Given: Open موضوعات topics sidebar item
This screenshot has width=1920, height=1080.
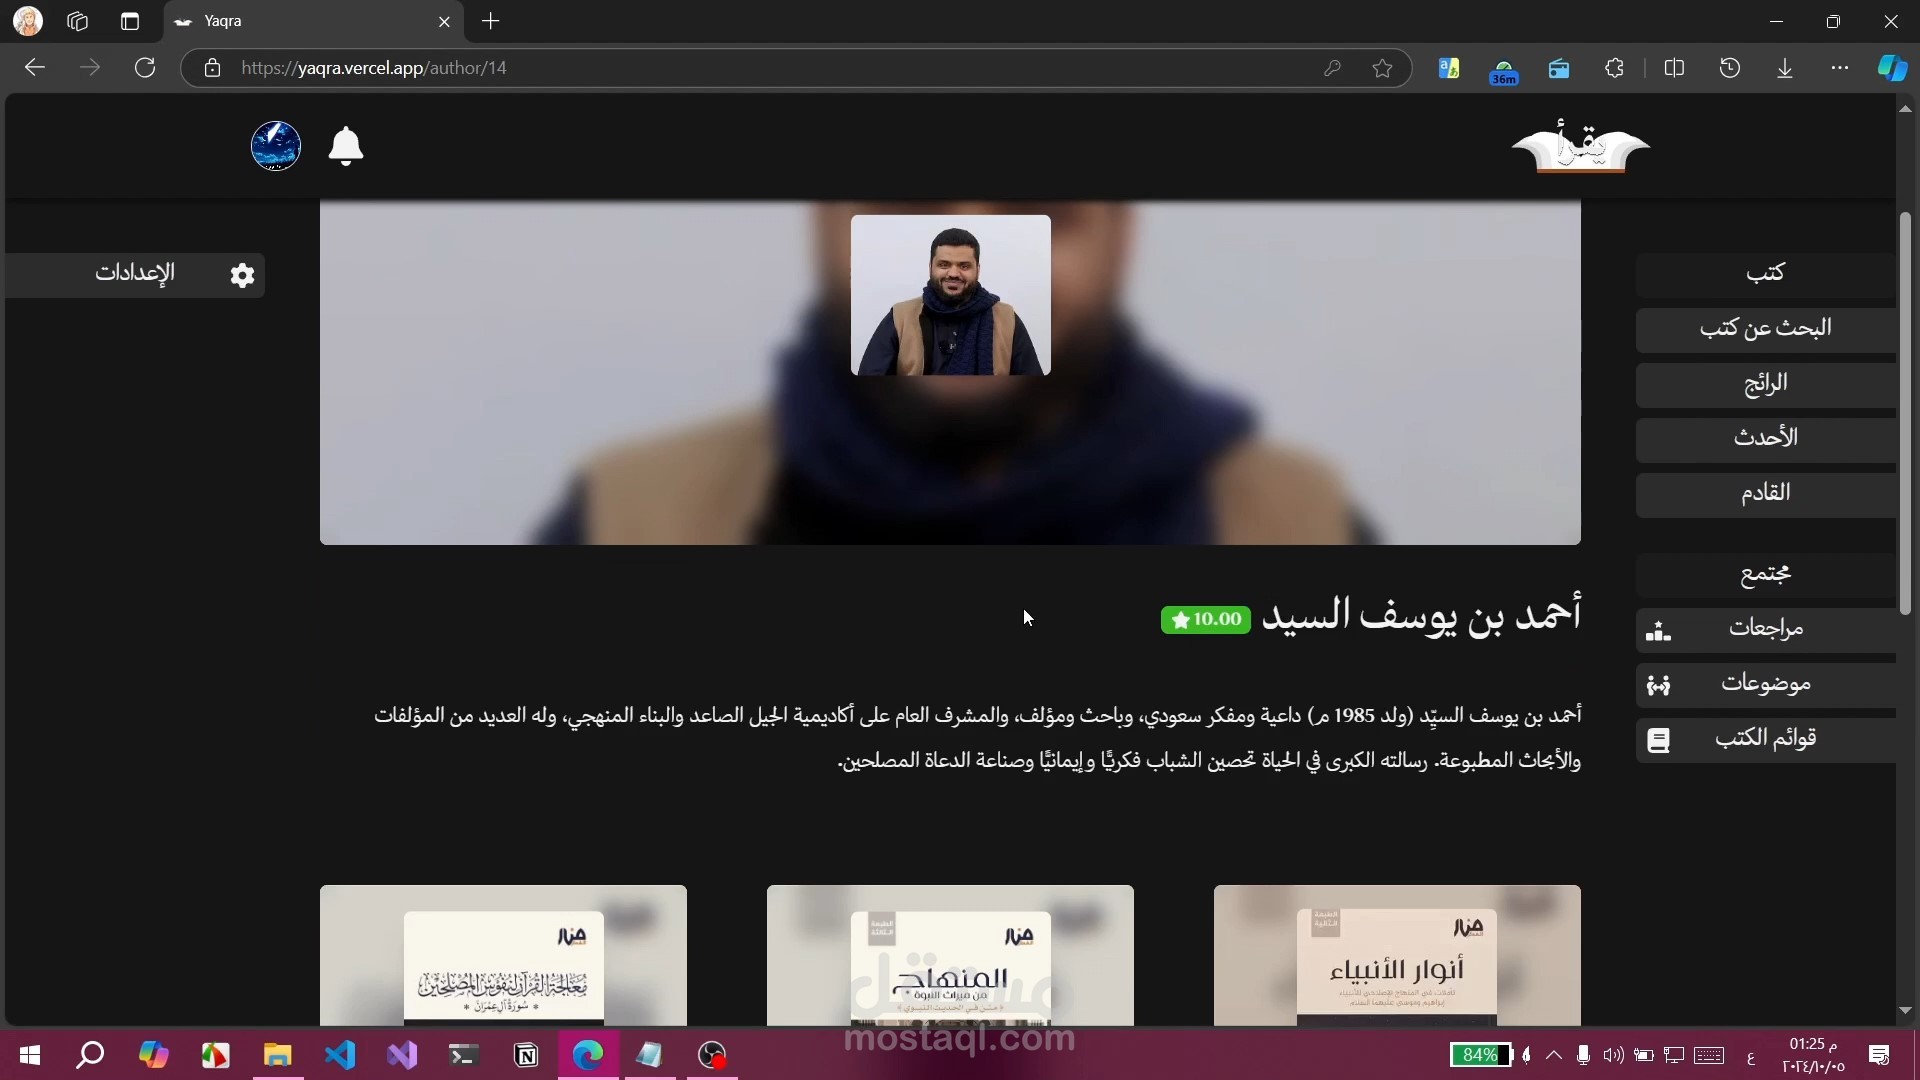Looking at the screenshot, I should [x=1765, y=684].
